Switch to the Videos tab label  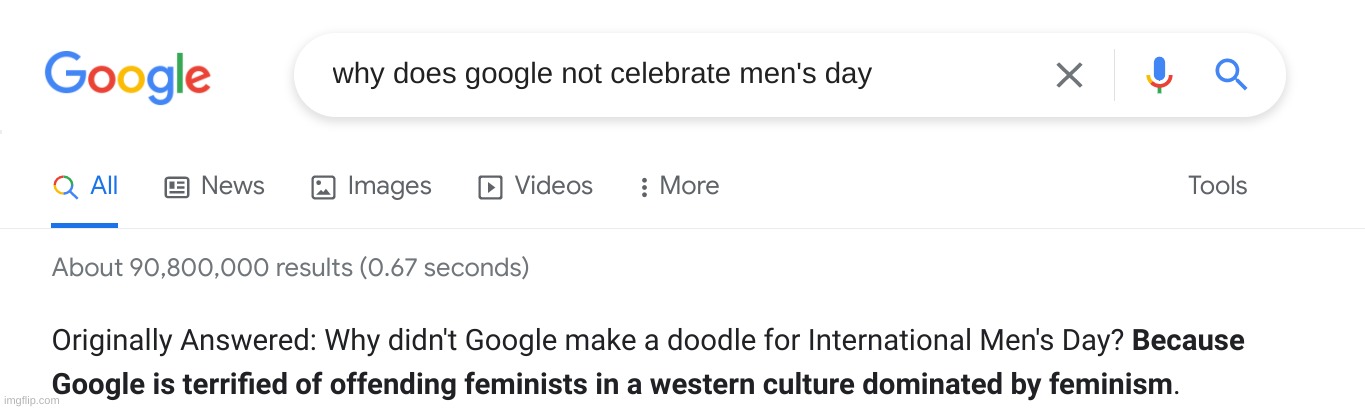point(553,186)
